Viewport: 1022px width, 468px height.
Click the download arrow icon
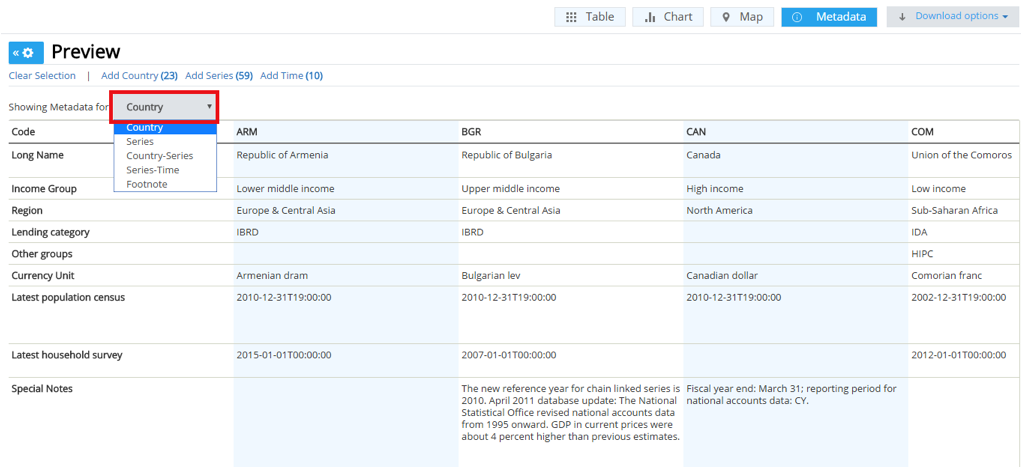[902, 17]
